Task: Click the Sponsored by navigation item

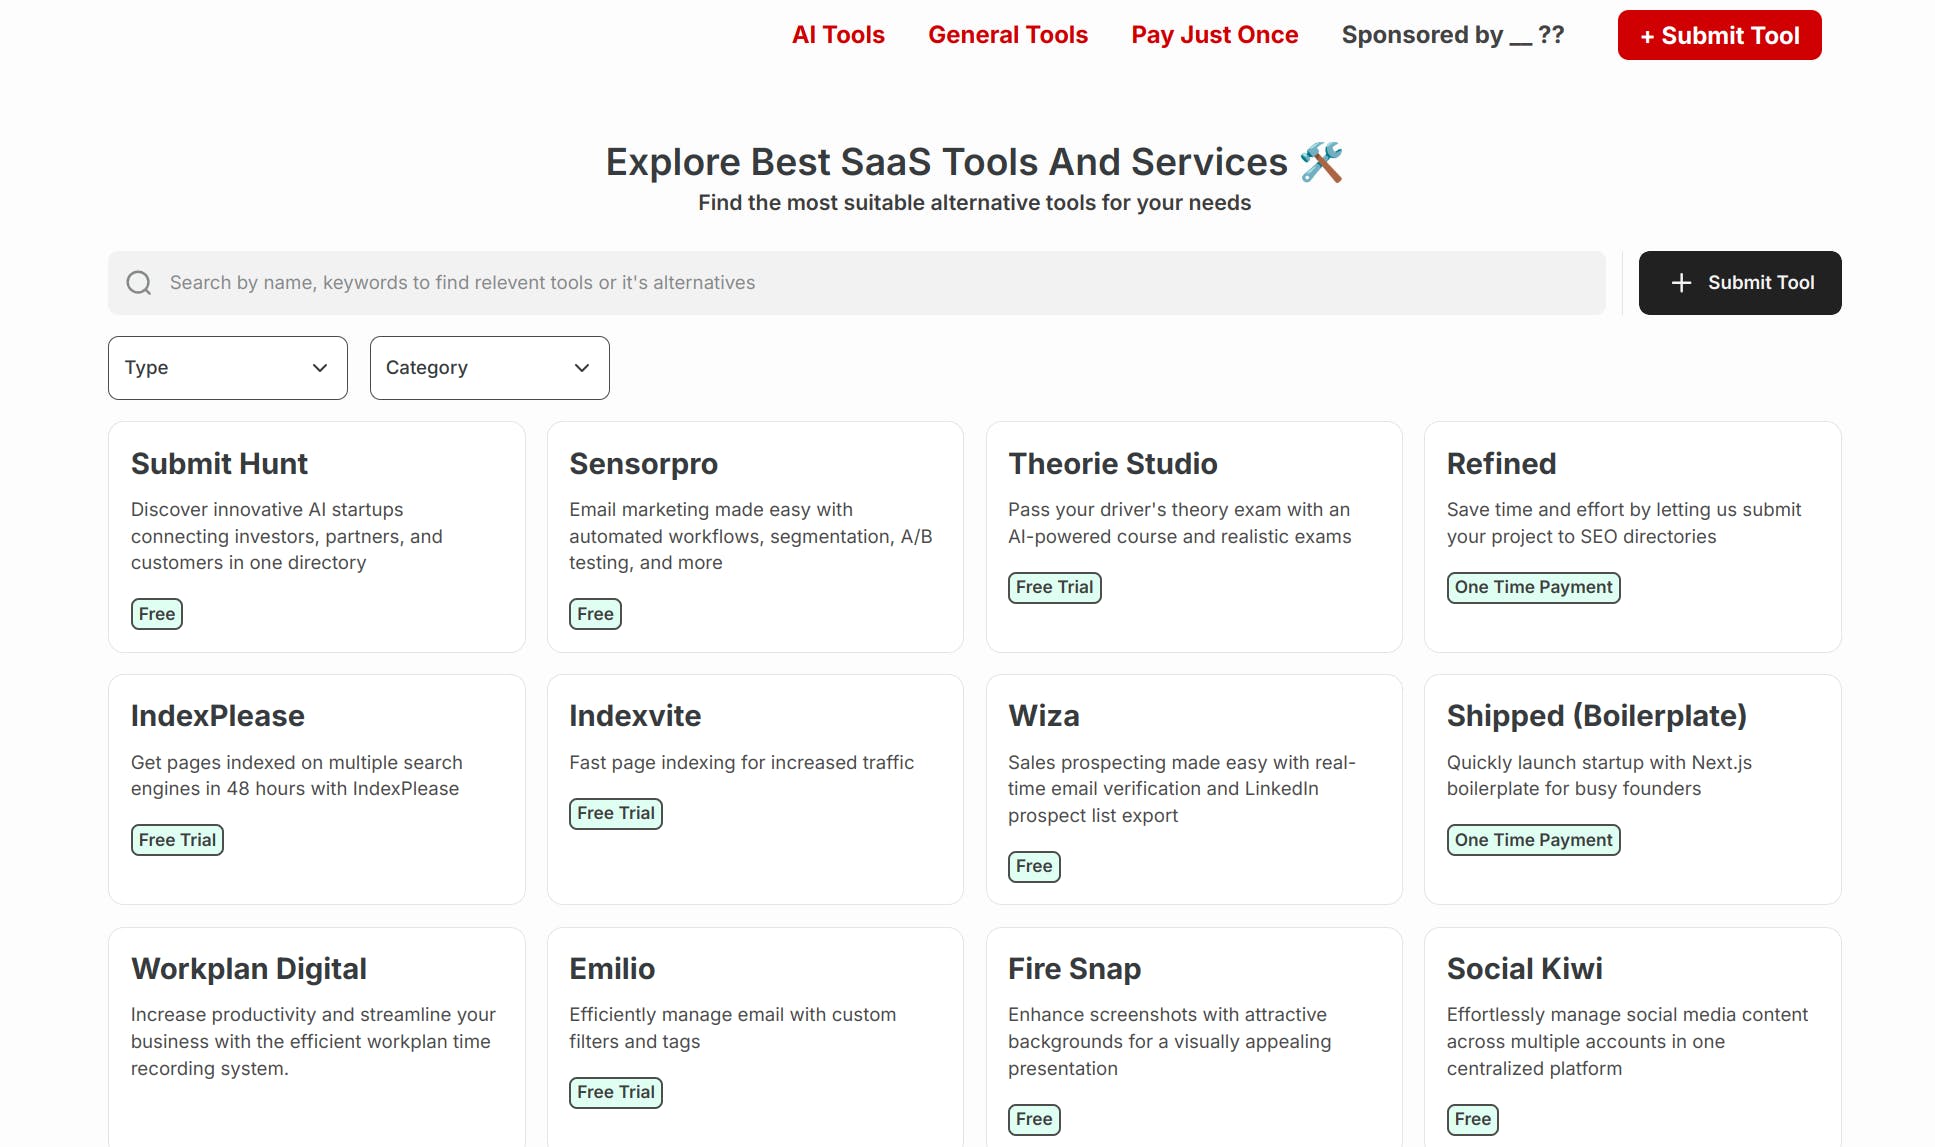Action: tap(1452, 34)
